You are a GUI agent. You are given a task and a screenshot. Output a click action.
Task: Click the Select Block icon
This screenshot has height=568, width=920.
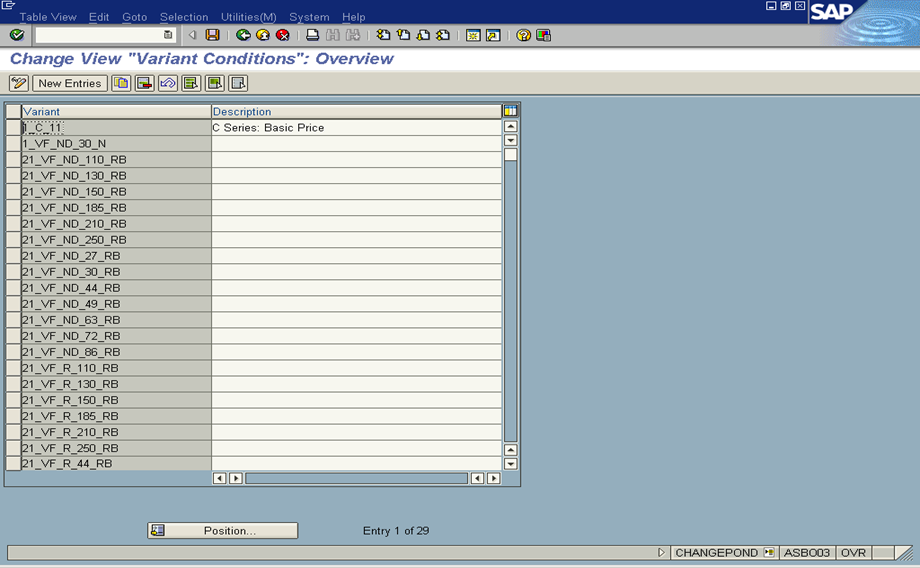click(215, 83)
